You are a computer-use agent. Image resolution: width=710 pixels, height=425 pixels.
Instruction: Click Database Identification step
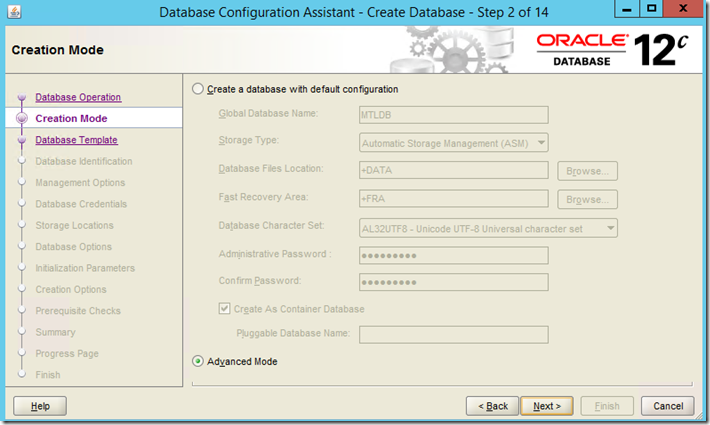(x=84, y=161)
